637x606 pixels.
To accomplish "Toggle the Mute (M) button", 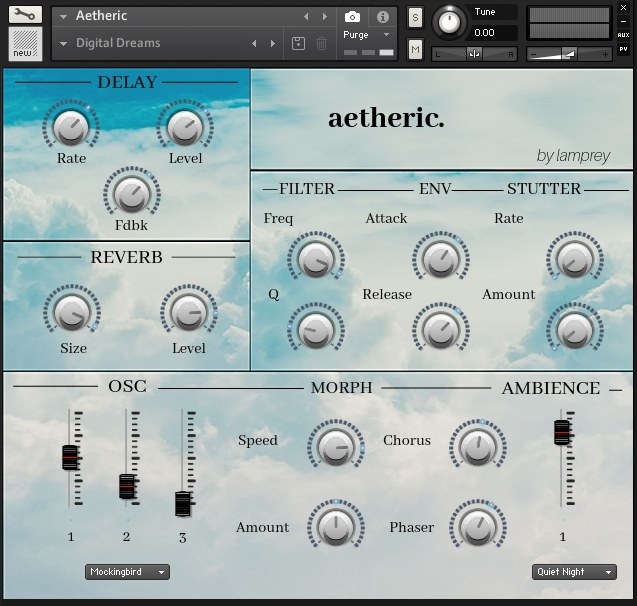I will point(415,48).
